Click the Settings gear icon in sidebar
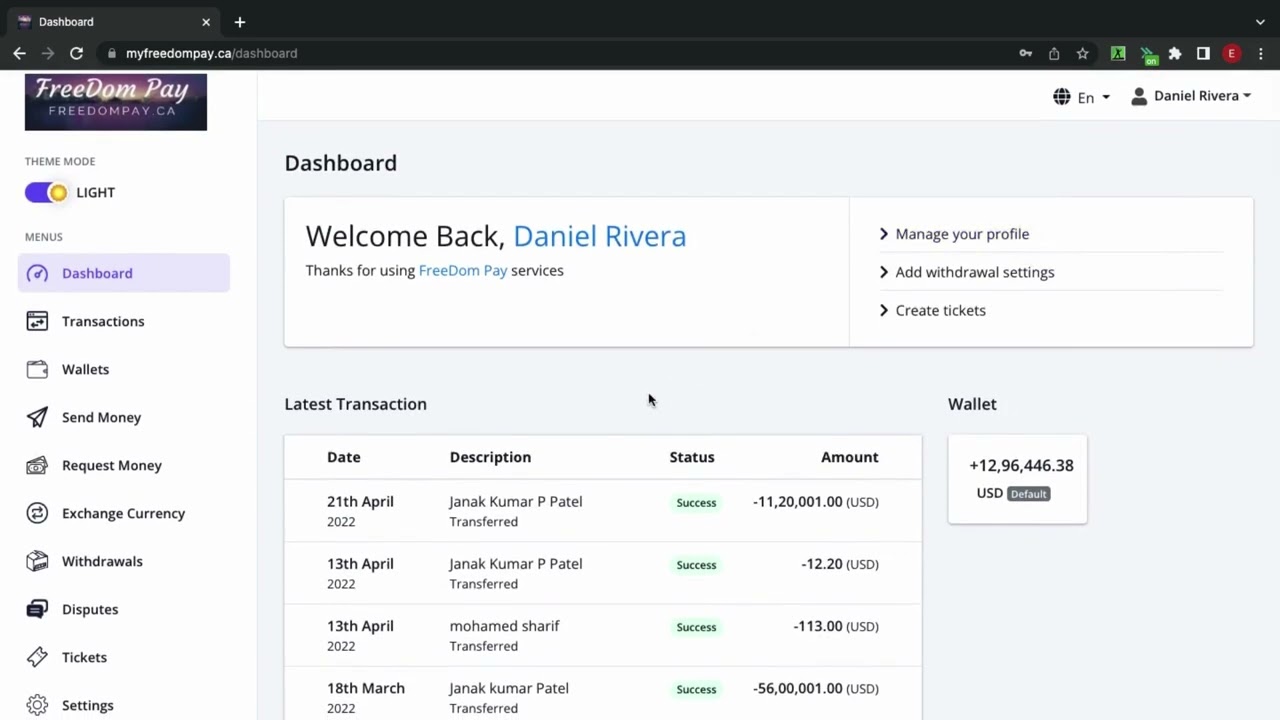The width and height of the screenshot is (1280, 720). pos(37,705)
